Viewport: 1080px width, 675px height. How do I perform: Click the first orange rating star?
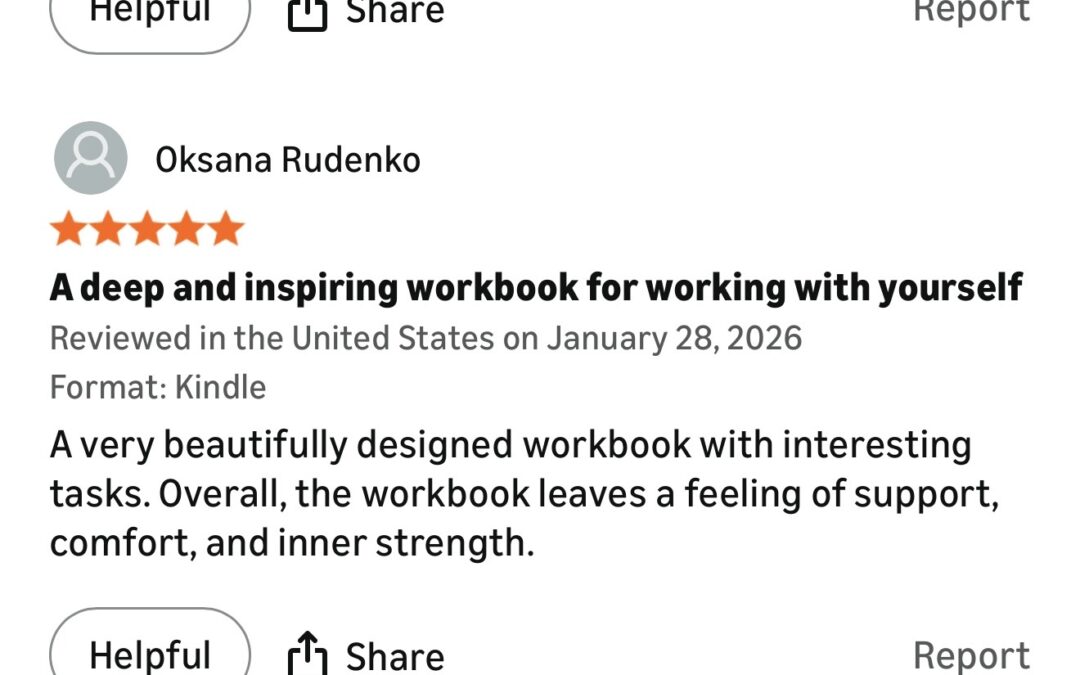point(69,229)
